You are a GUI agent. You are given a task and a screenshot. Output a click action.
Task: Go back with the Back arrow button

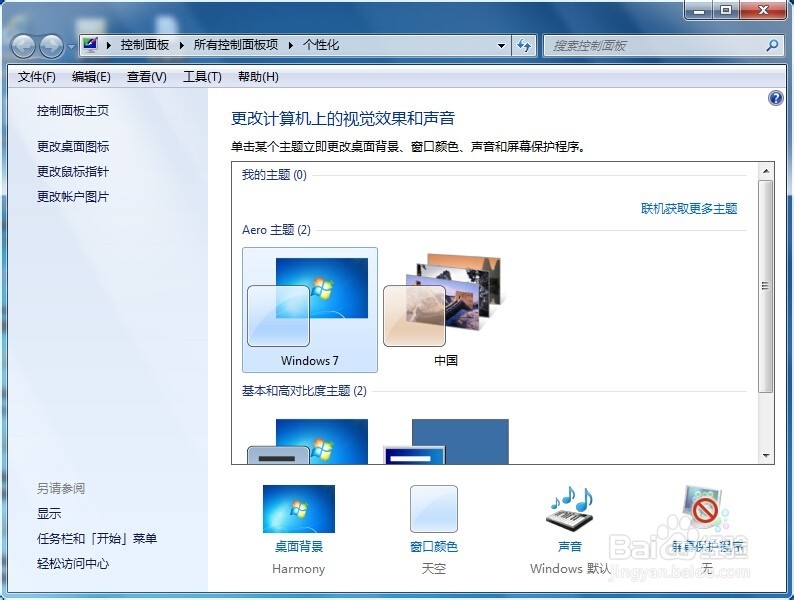click(23, 47)
